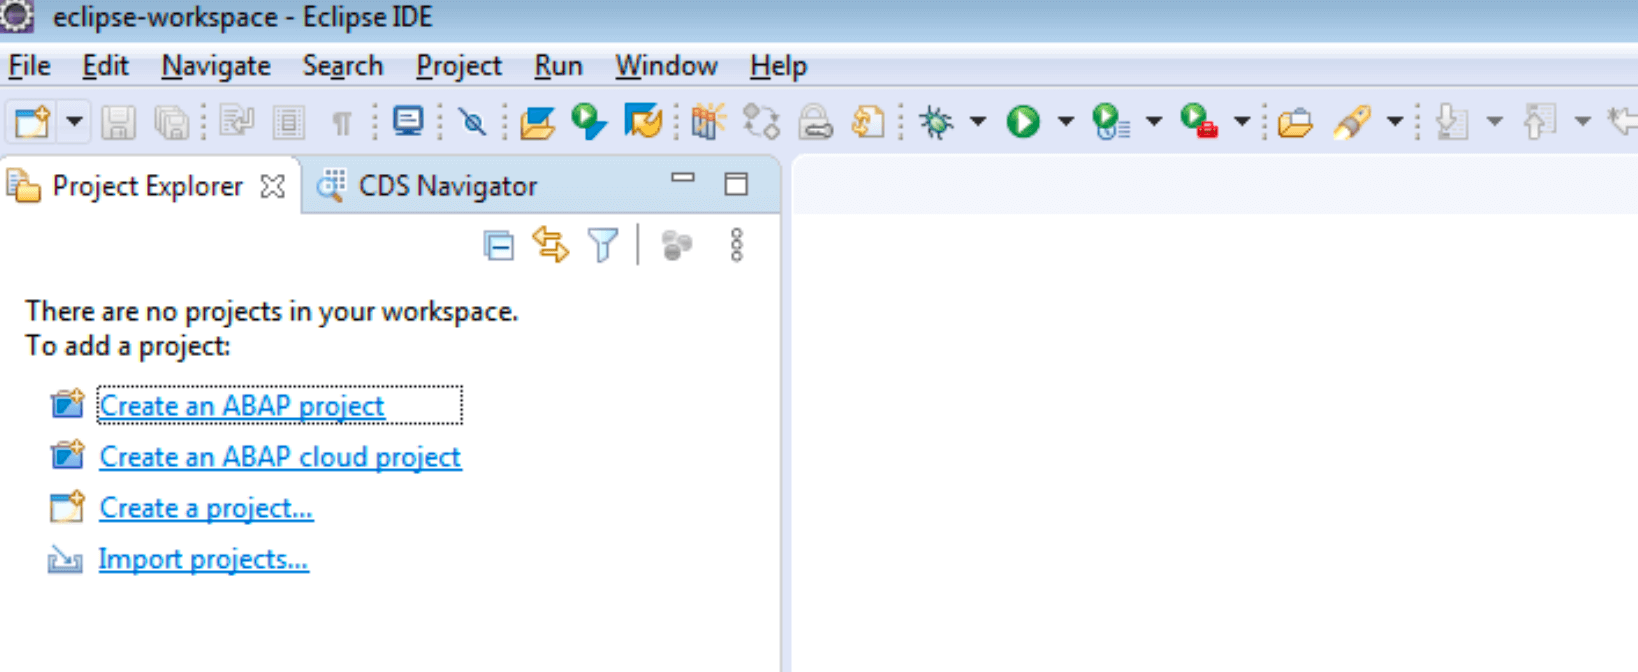1638x672 pixels.
Task: Click the Next Annotation icon
Action: pos(1451,122)
